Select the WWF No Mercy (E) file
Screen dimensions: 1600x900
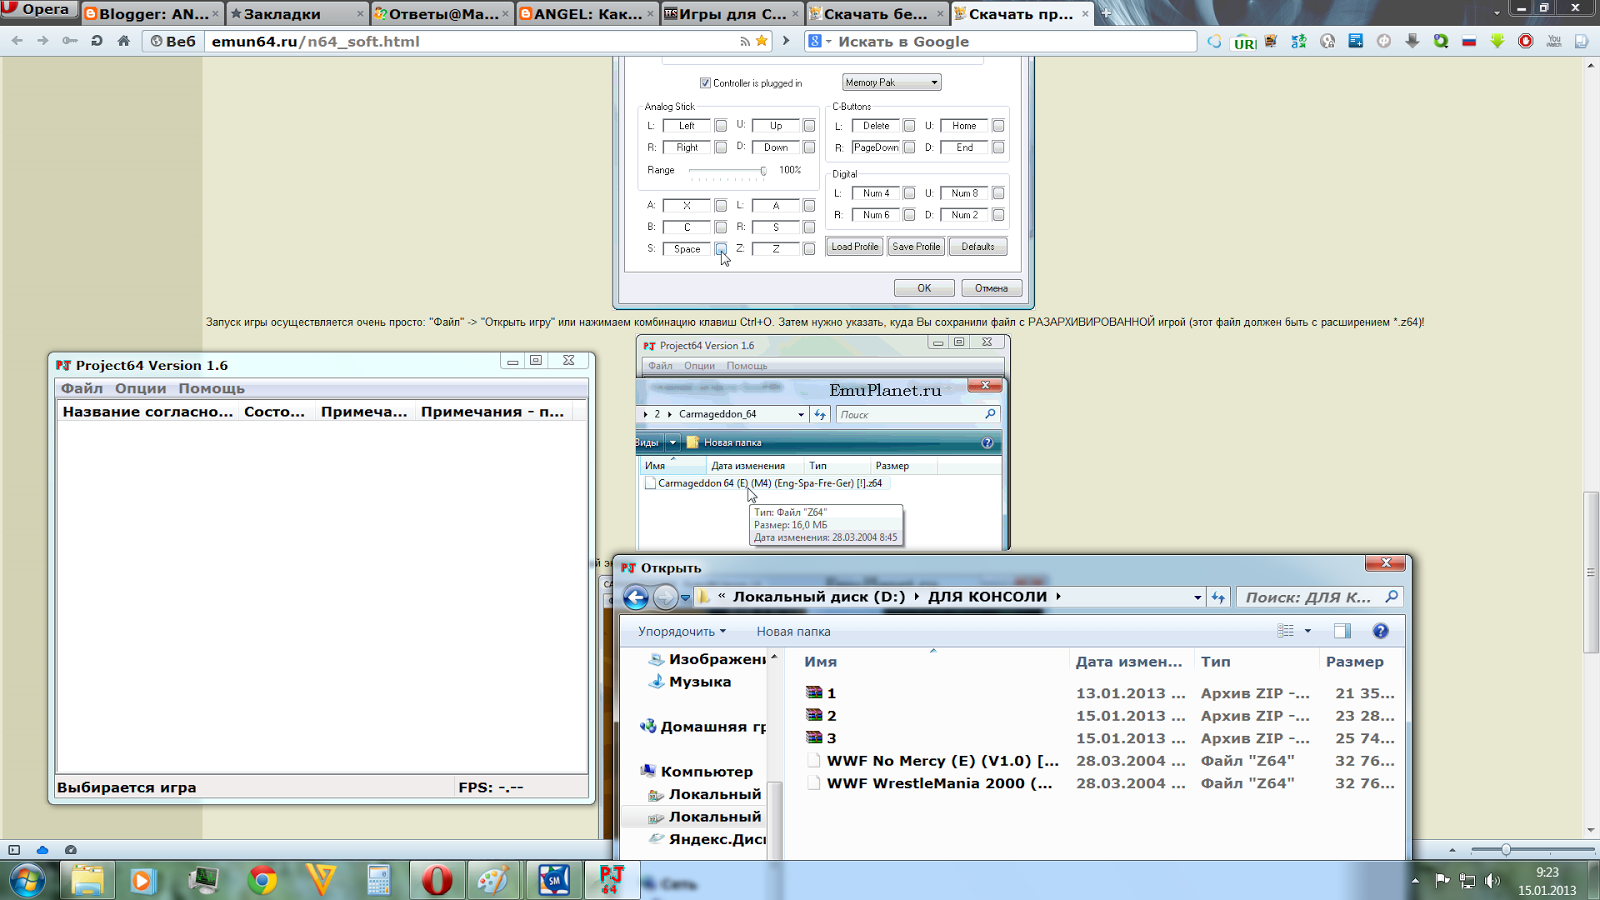(x=942, y=761)
